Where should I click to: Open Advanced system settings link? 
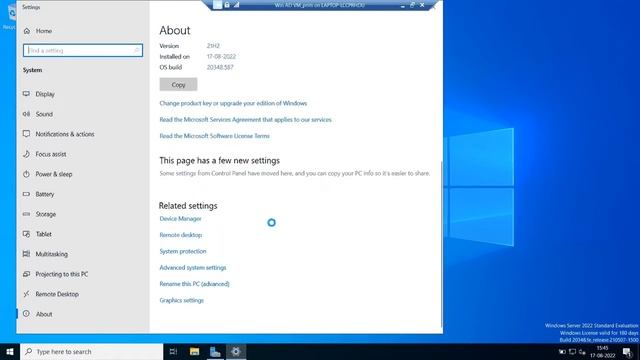pyautogui.click(x=193, y=268)
